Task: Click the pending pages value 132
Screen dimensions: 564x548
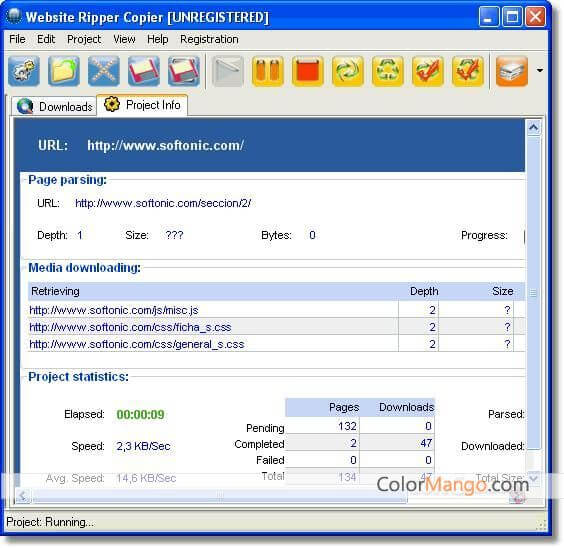Action: (x=347, y=426)
